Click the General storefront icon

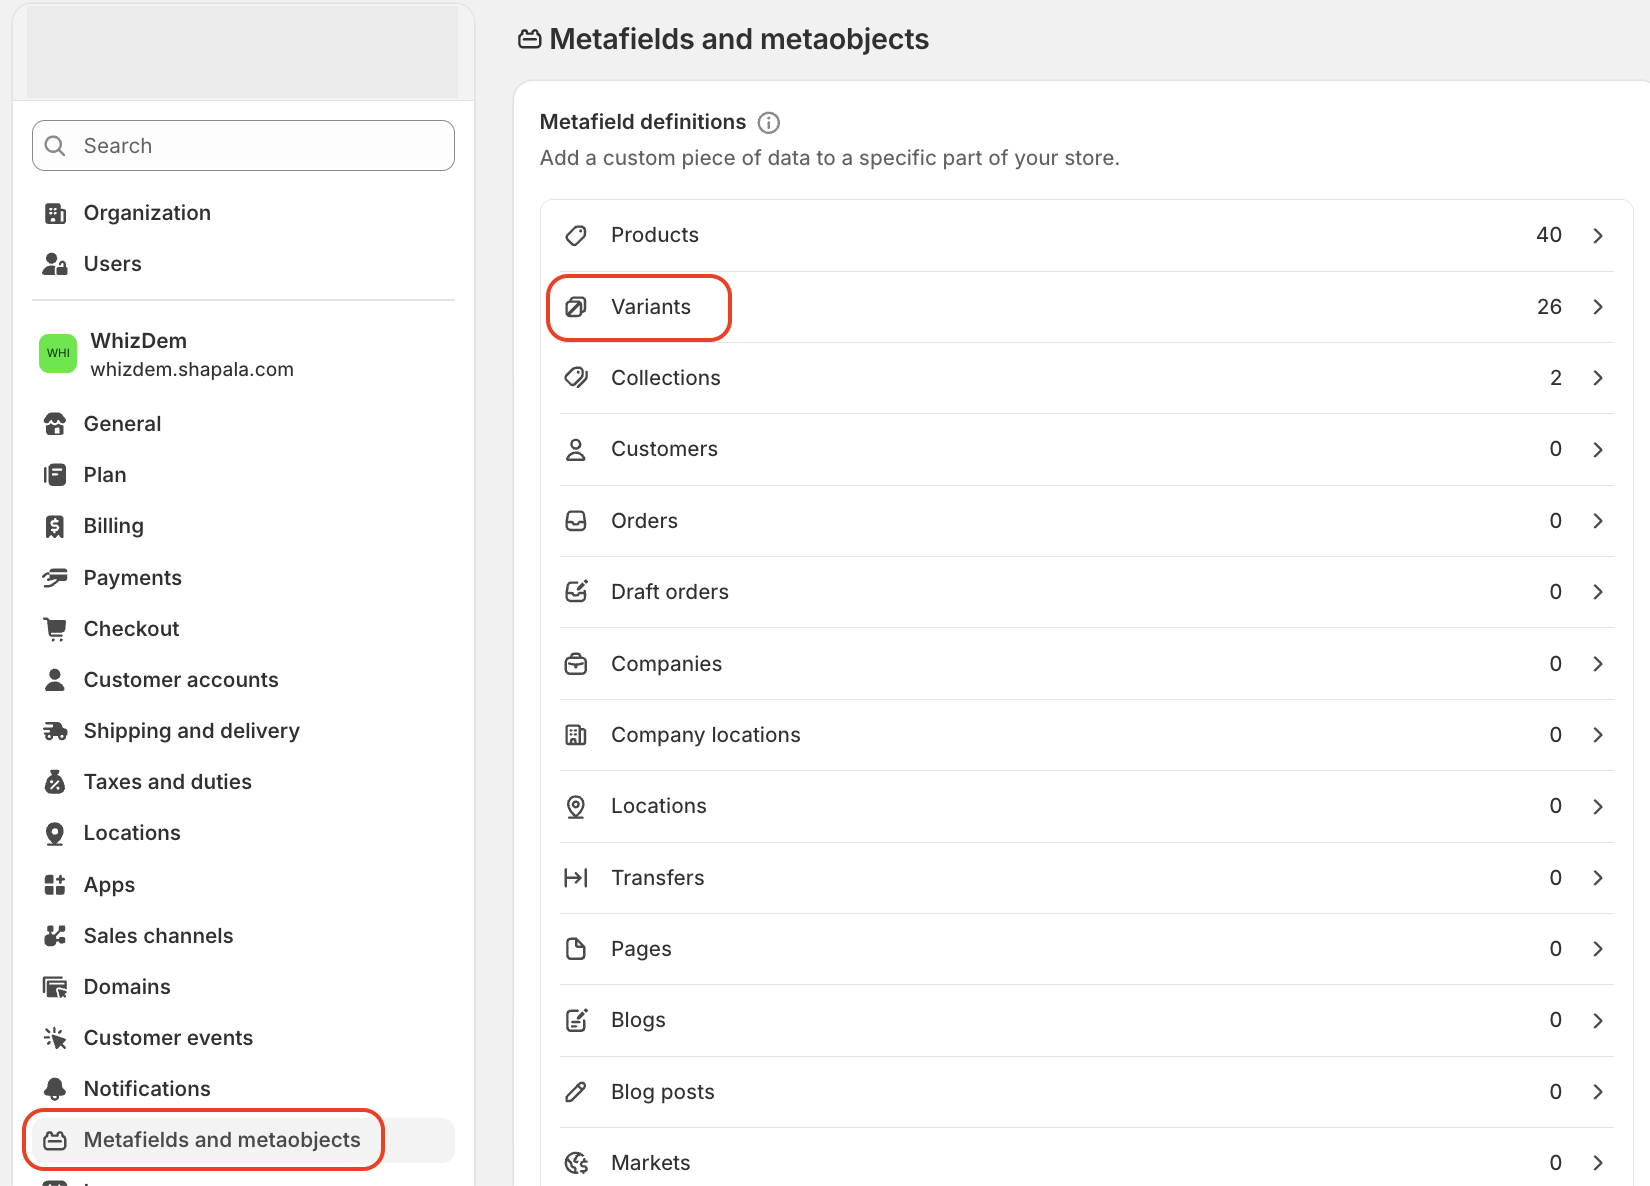pos(55,424)
